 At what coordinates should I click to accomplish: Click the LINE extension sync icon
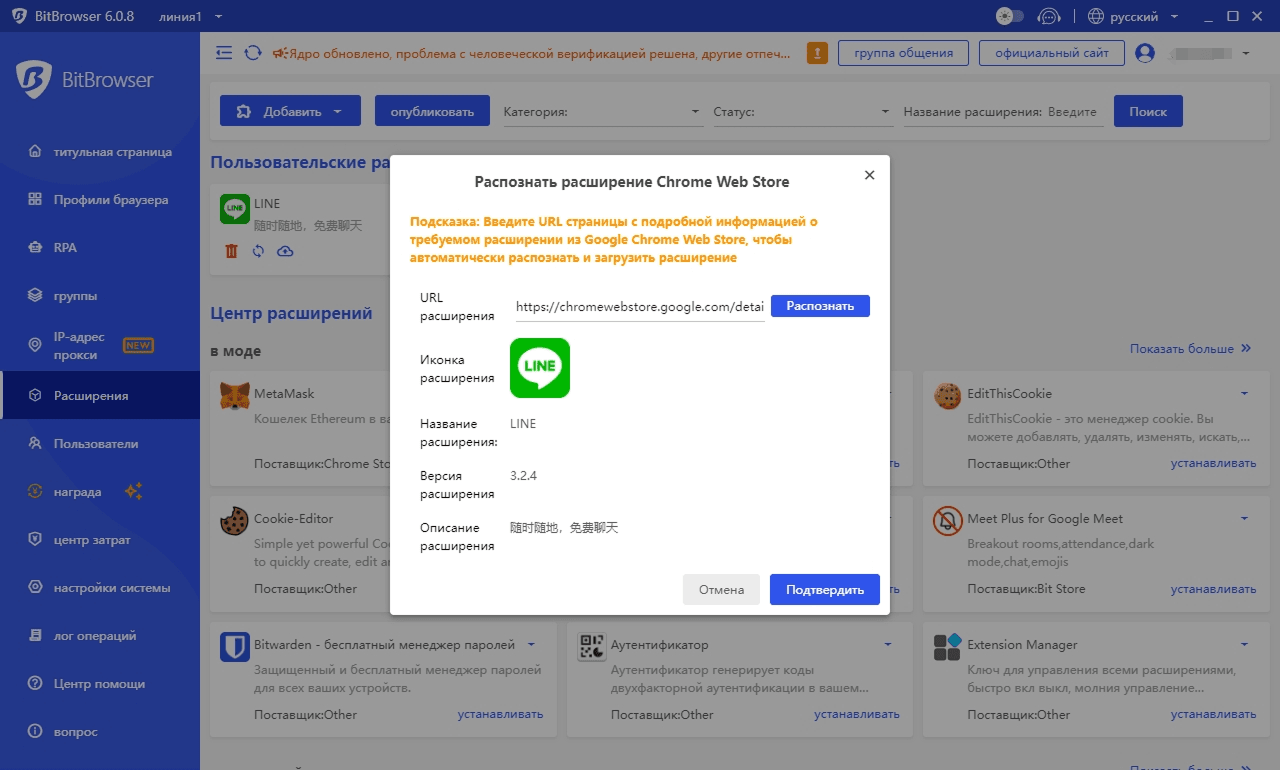258,251
